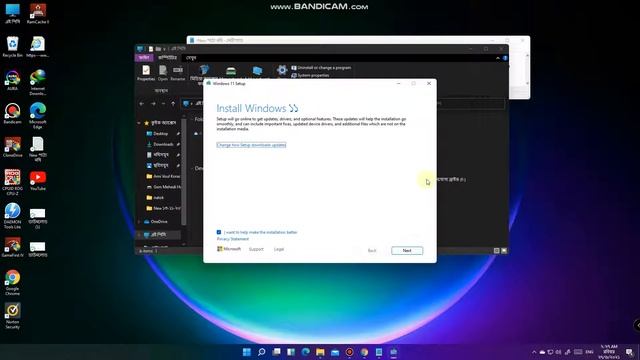Open taskbar Search

[262, 352]
